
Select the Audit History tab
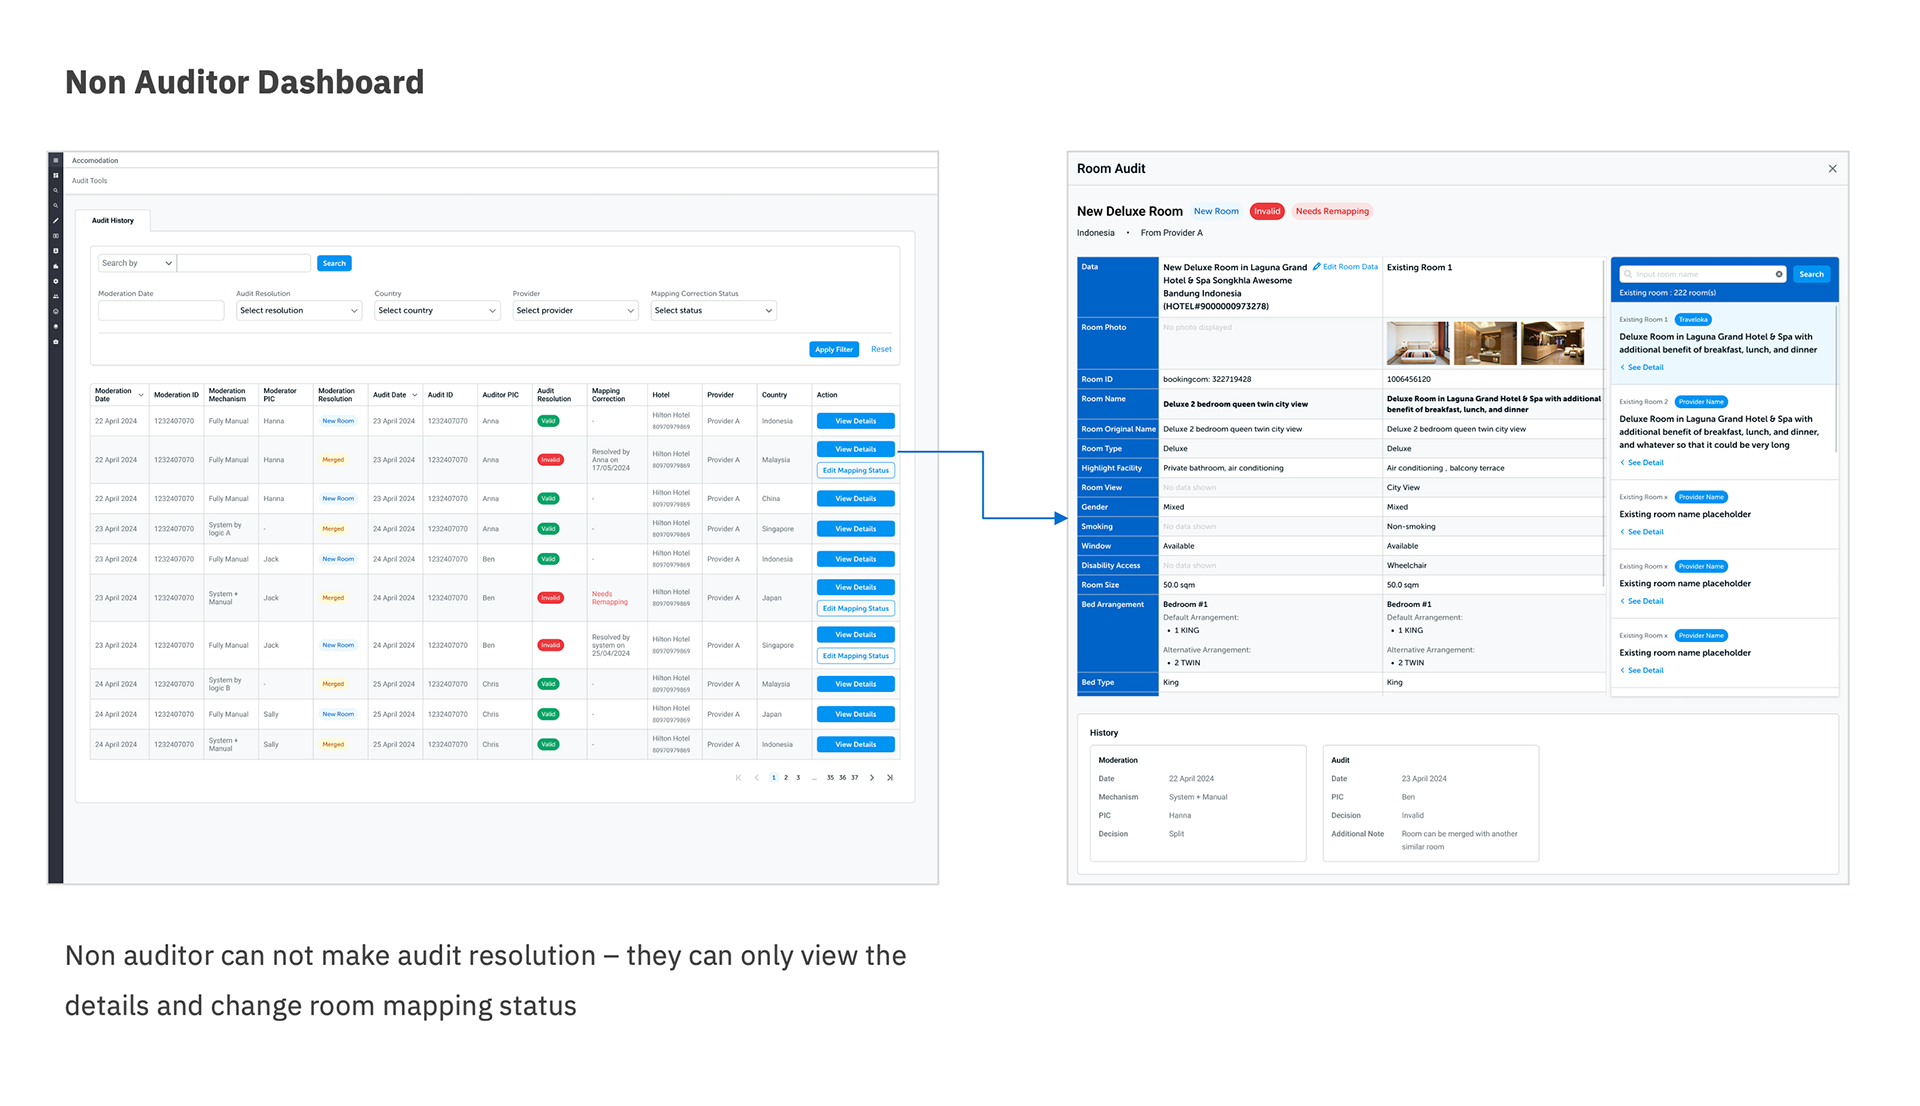(113, 220)
